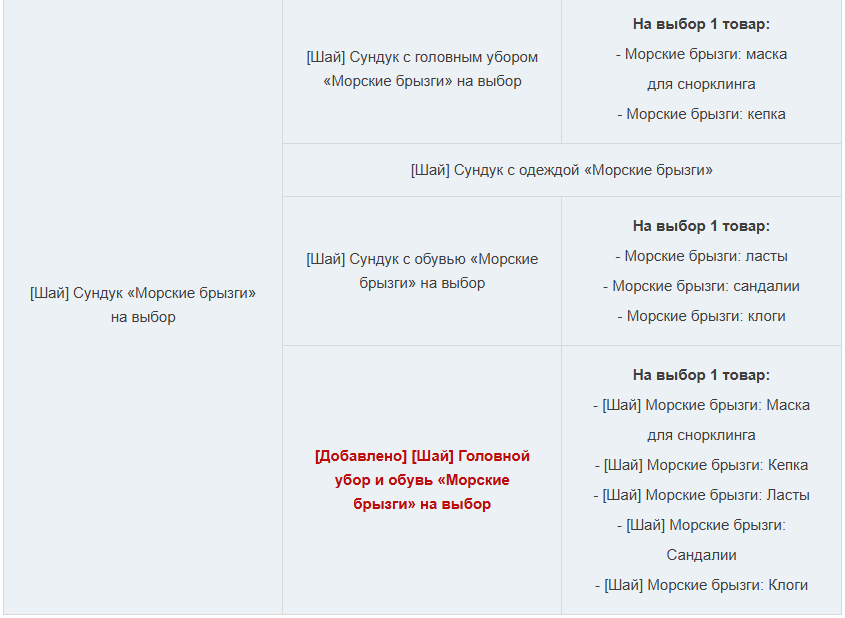
Task: Click the для снорклинга line in last cell
Action: (x=701, y=435)
